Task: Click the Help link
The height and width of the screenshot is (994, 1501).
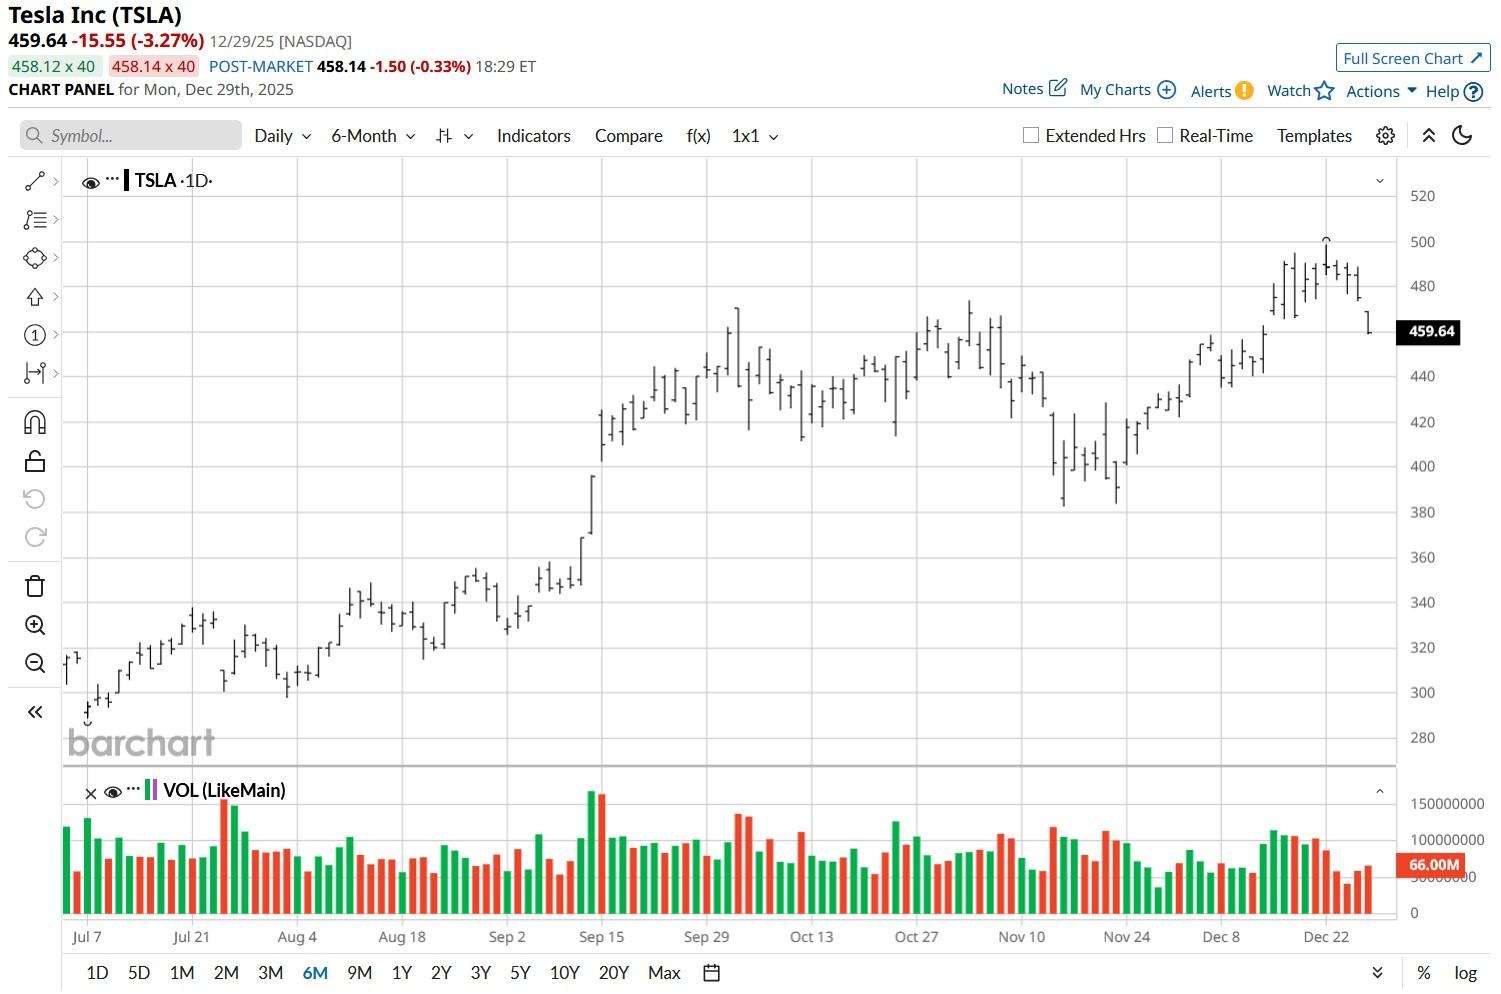Action: (1442, 91)
